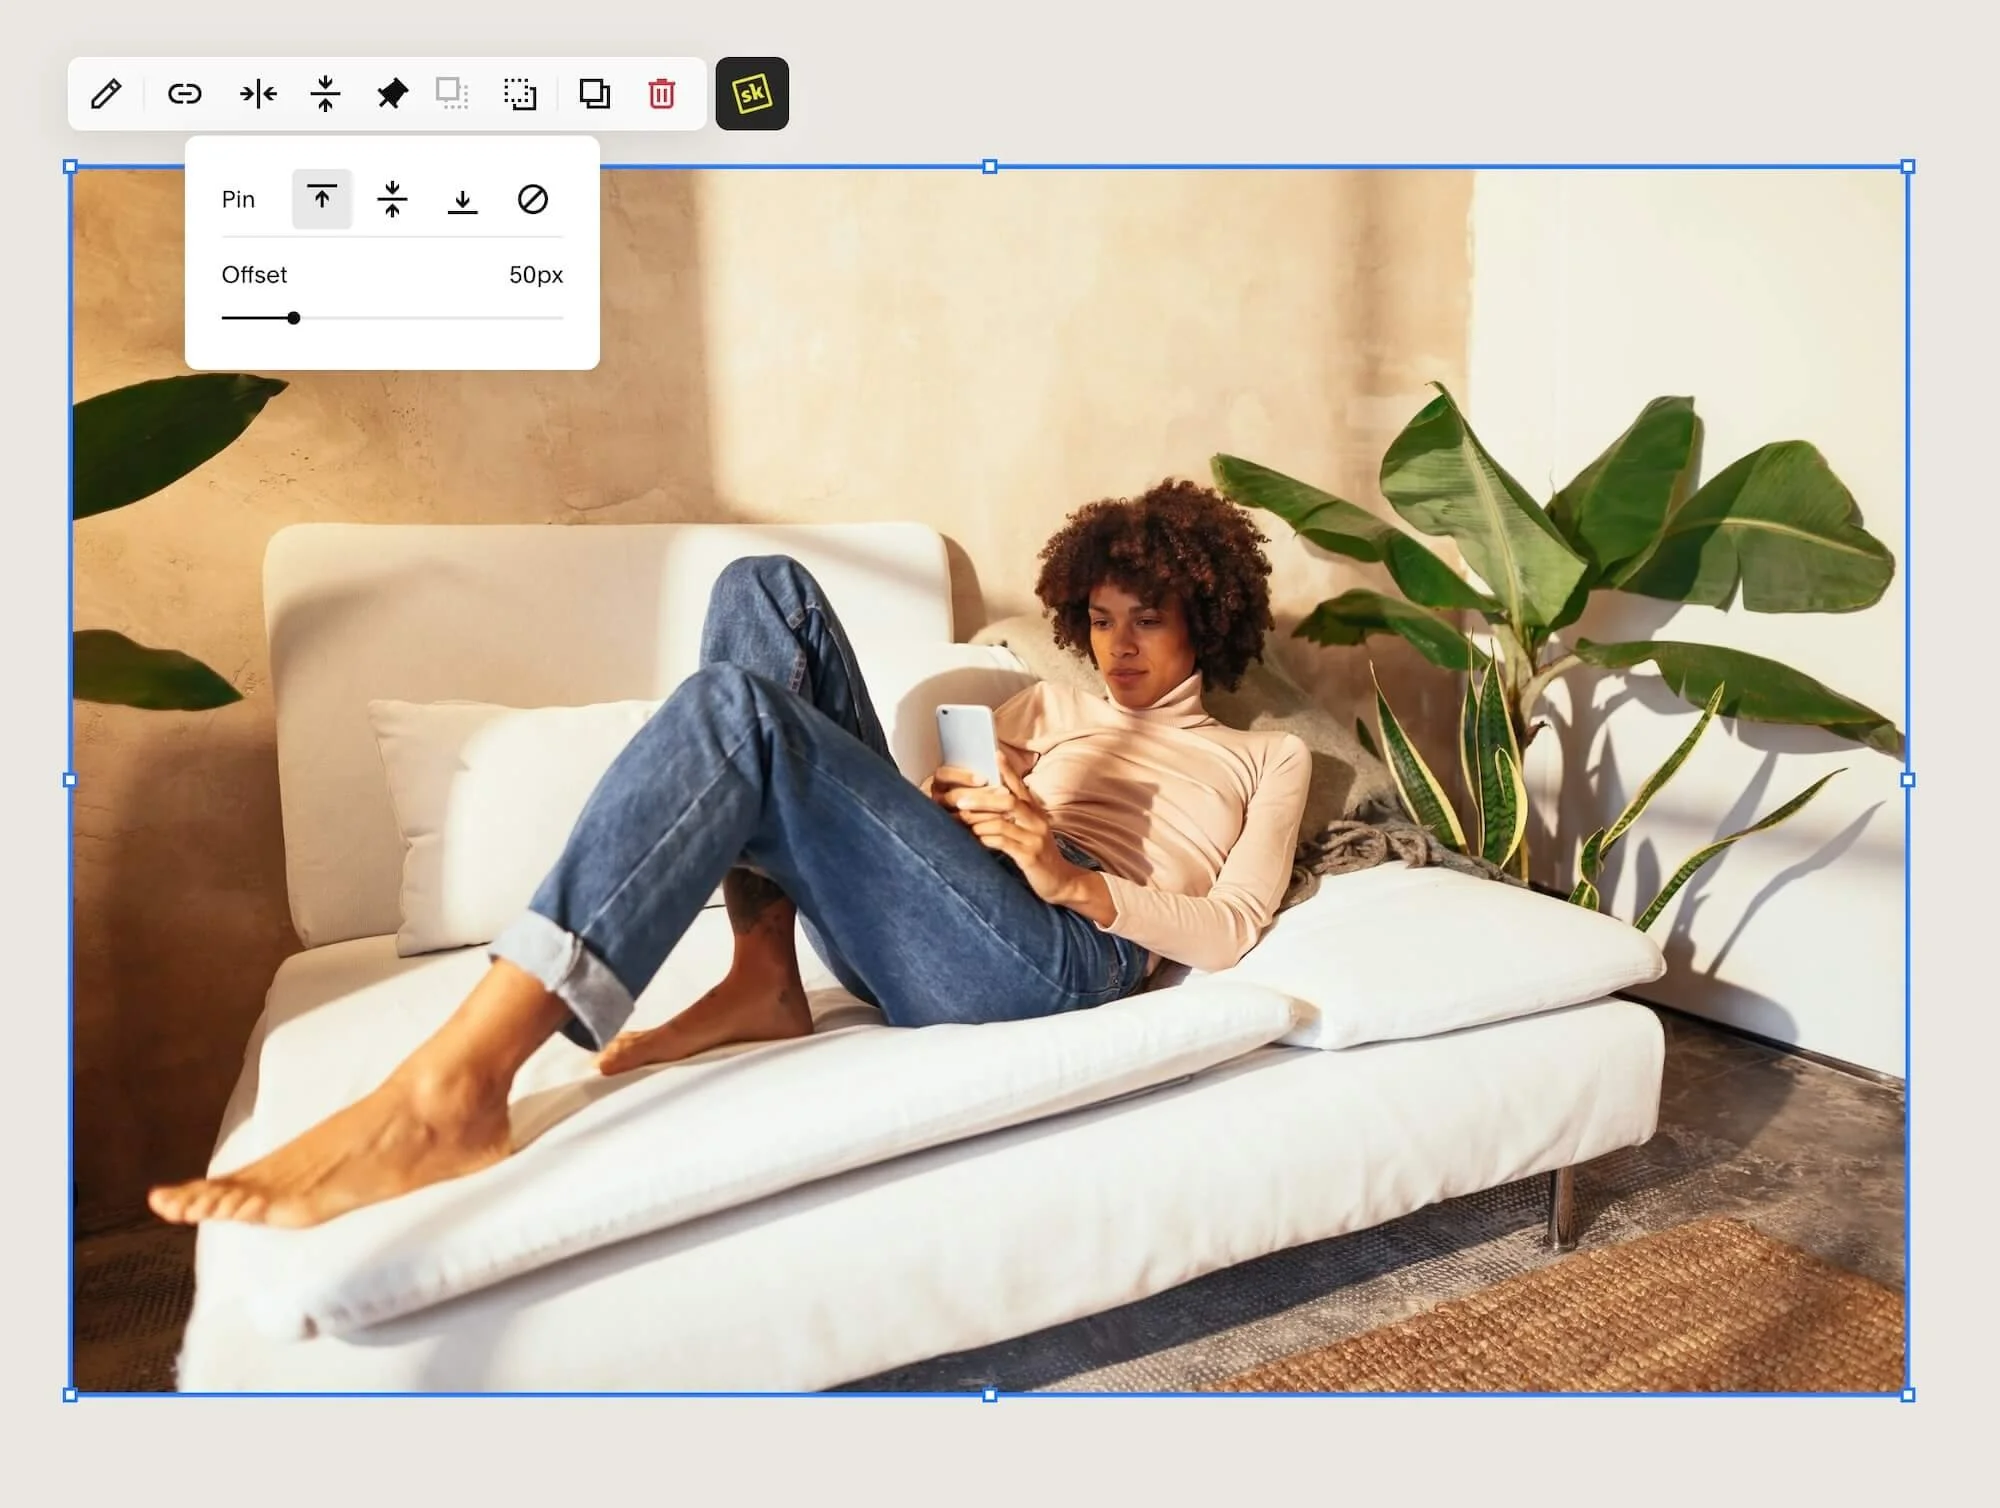The width and height of the screenshot is (2000, 1508).
Task: Click the pencil edit icon
Action: (106, 94)
